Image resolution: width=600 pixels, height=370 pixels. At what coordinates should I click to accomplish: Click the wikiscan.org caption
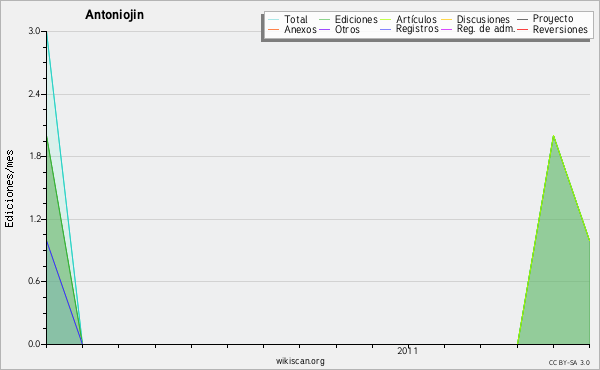click(x=300, y=361)
